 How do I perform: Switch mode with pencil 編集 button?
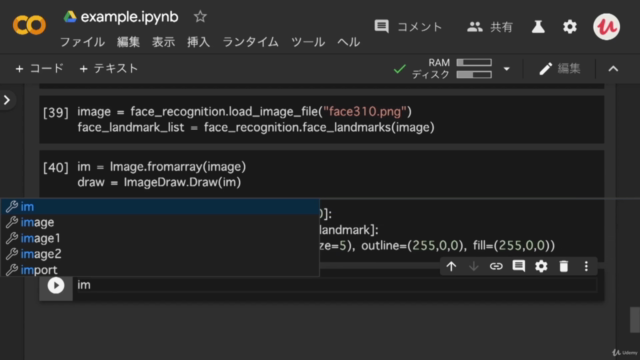(560, 69)
